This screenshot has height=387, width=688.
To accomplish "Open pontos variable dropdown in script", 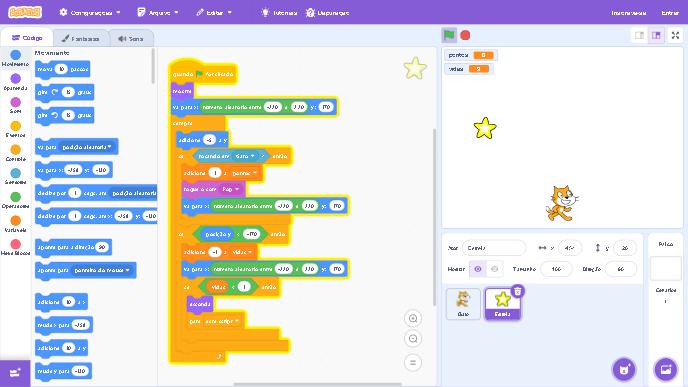I will [244, 173].
